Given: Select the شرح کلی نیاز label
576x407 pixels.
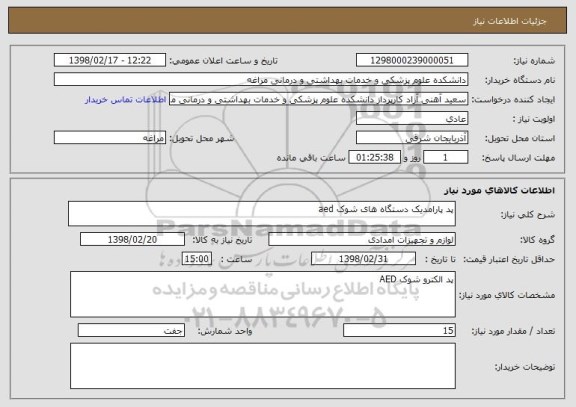Looking at the screenshot, I should (x=528, y=214).
